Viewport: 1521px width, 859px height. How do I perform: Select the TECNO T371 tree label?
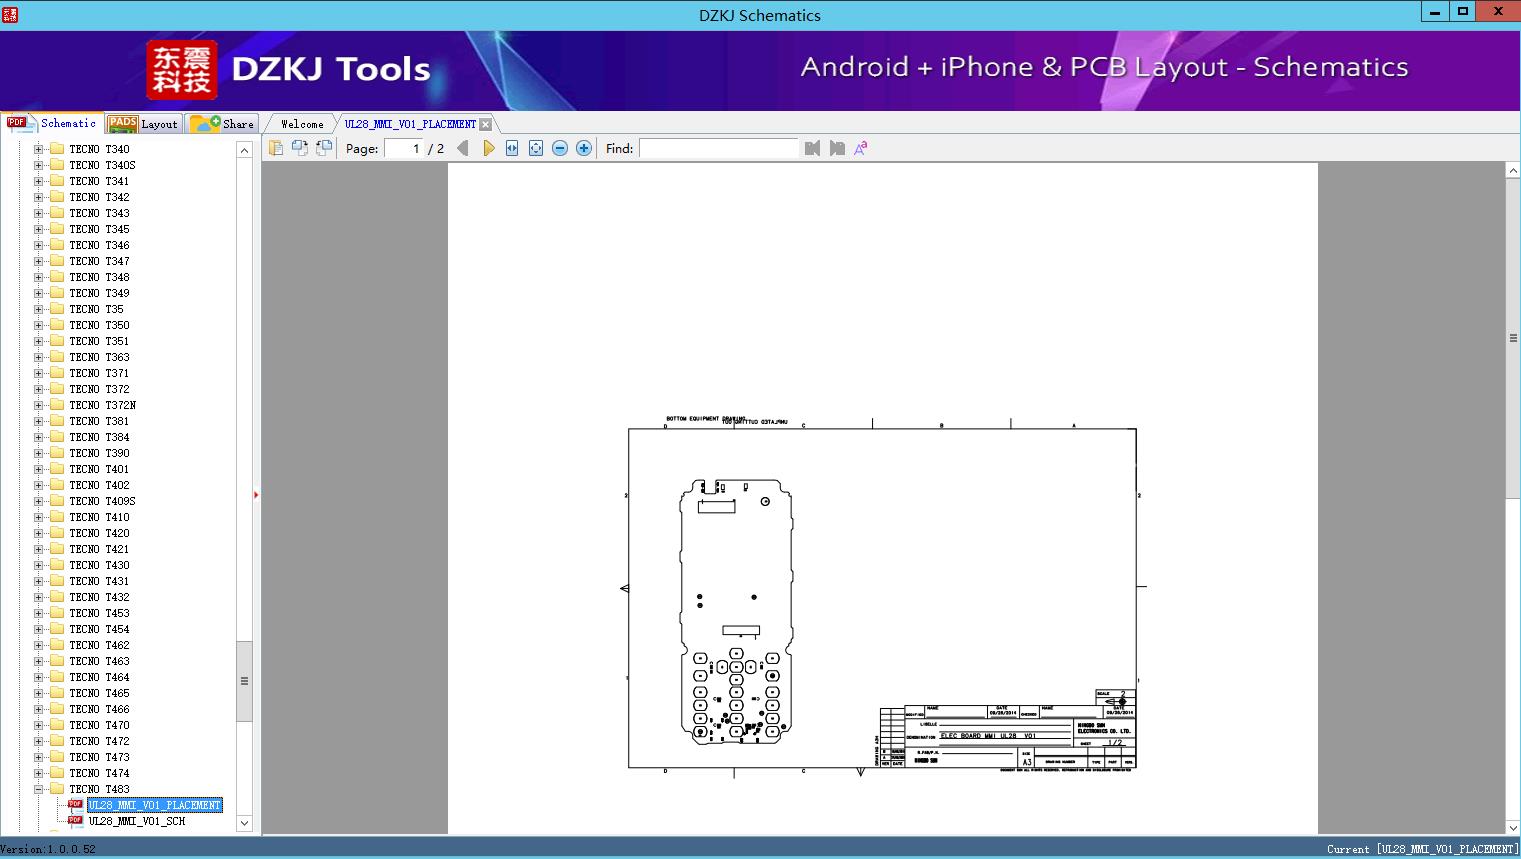(99, 373)
